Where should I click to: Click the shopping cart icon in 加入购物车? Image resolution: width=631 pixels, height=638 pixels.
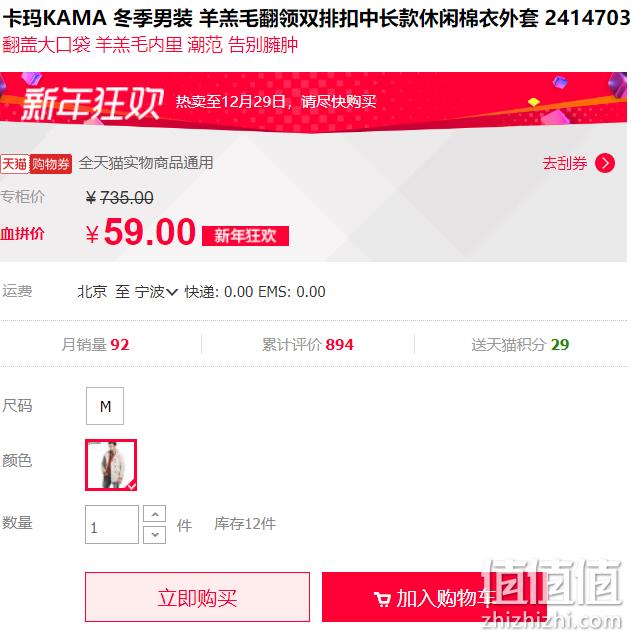click(x=382, y=599)
